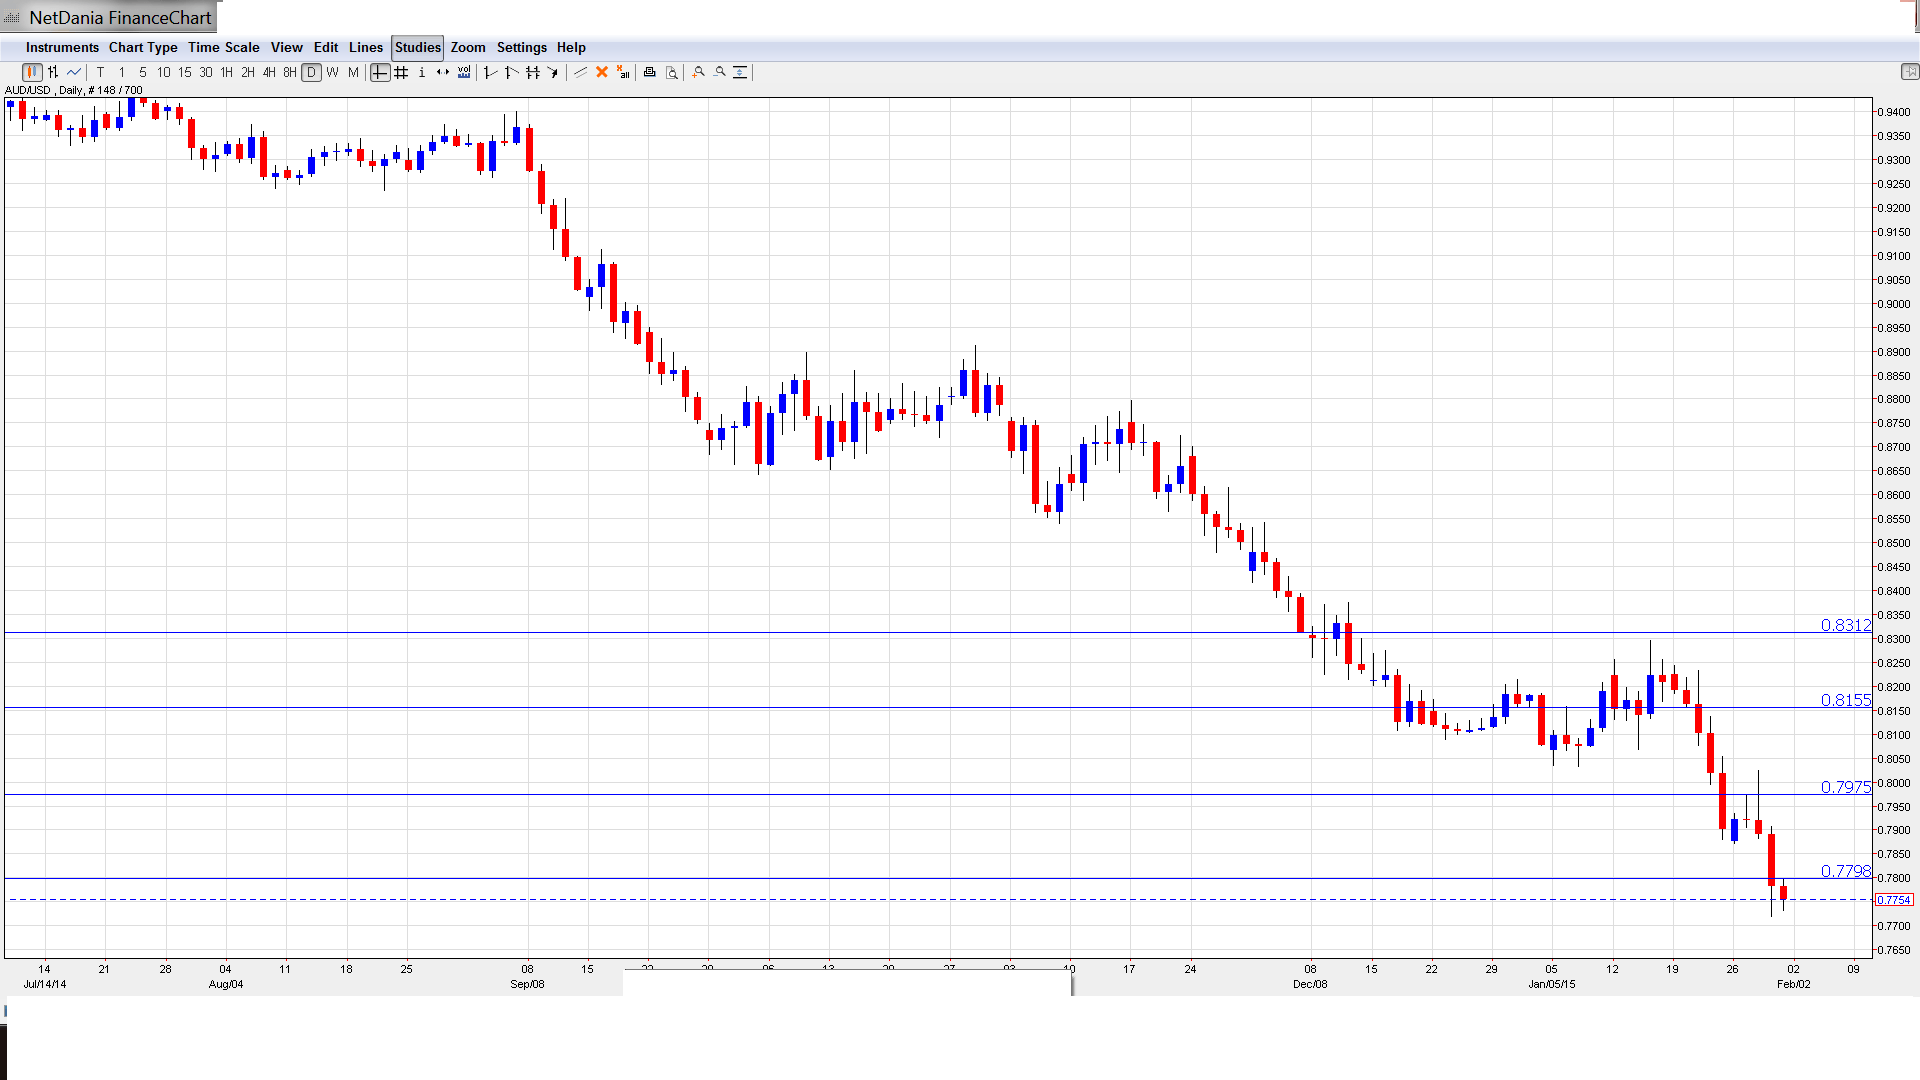
Task: Open the Settings menu
Action: click(x=521, y=47)
